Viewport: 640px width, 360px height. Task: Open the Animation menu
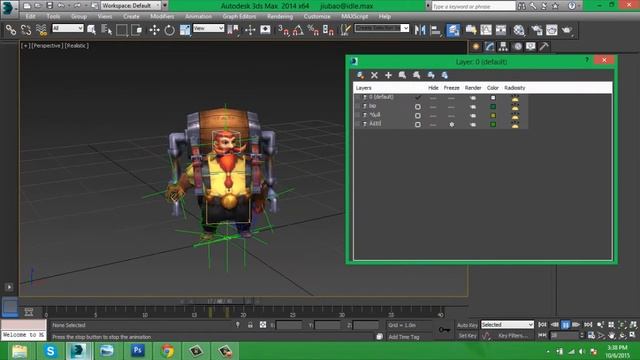pyautogui.click(x=198, y=16)
